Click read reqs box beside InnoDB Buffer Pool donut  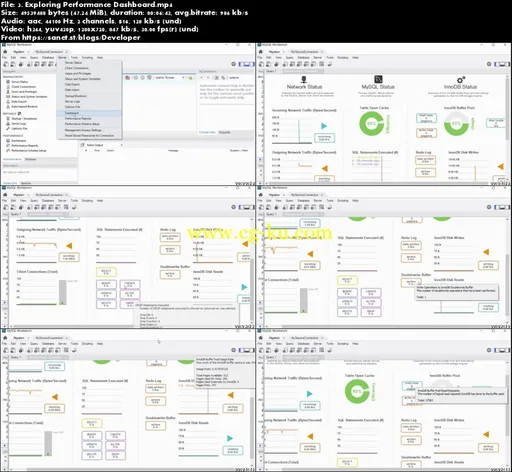(426, 118)
